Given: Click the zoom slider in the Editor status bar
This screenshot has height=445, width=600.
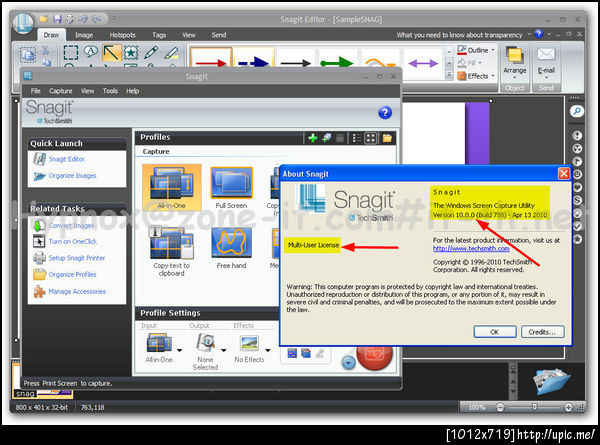Looking at the screenshot, I should [x=535, y=407].
